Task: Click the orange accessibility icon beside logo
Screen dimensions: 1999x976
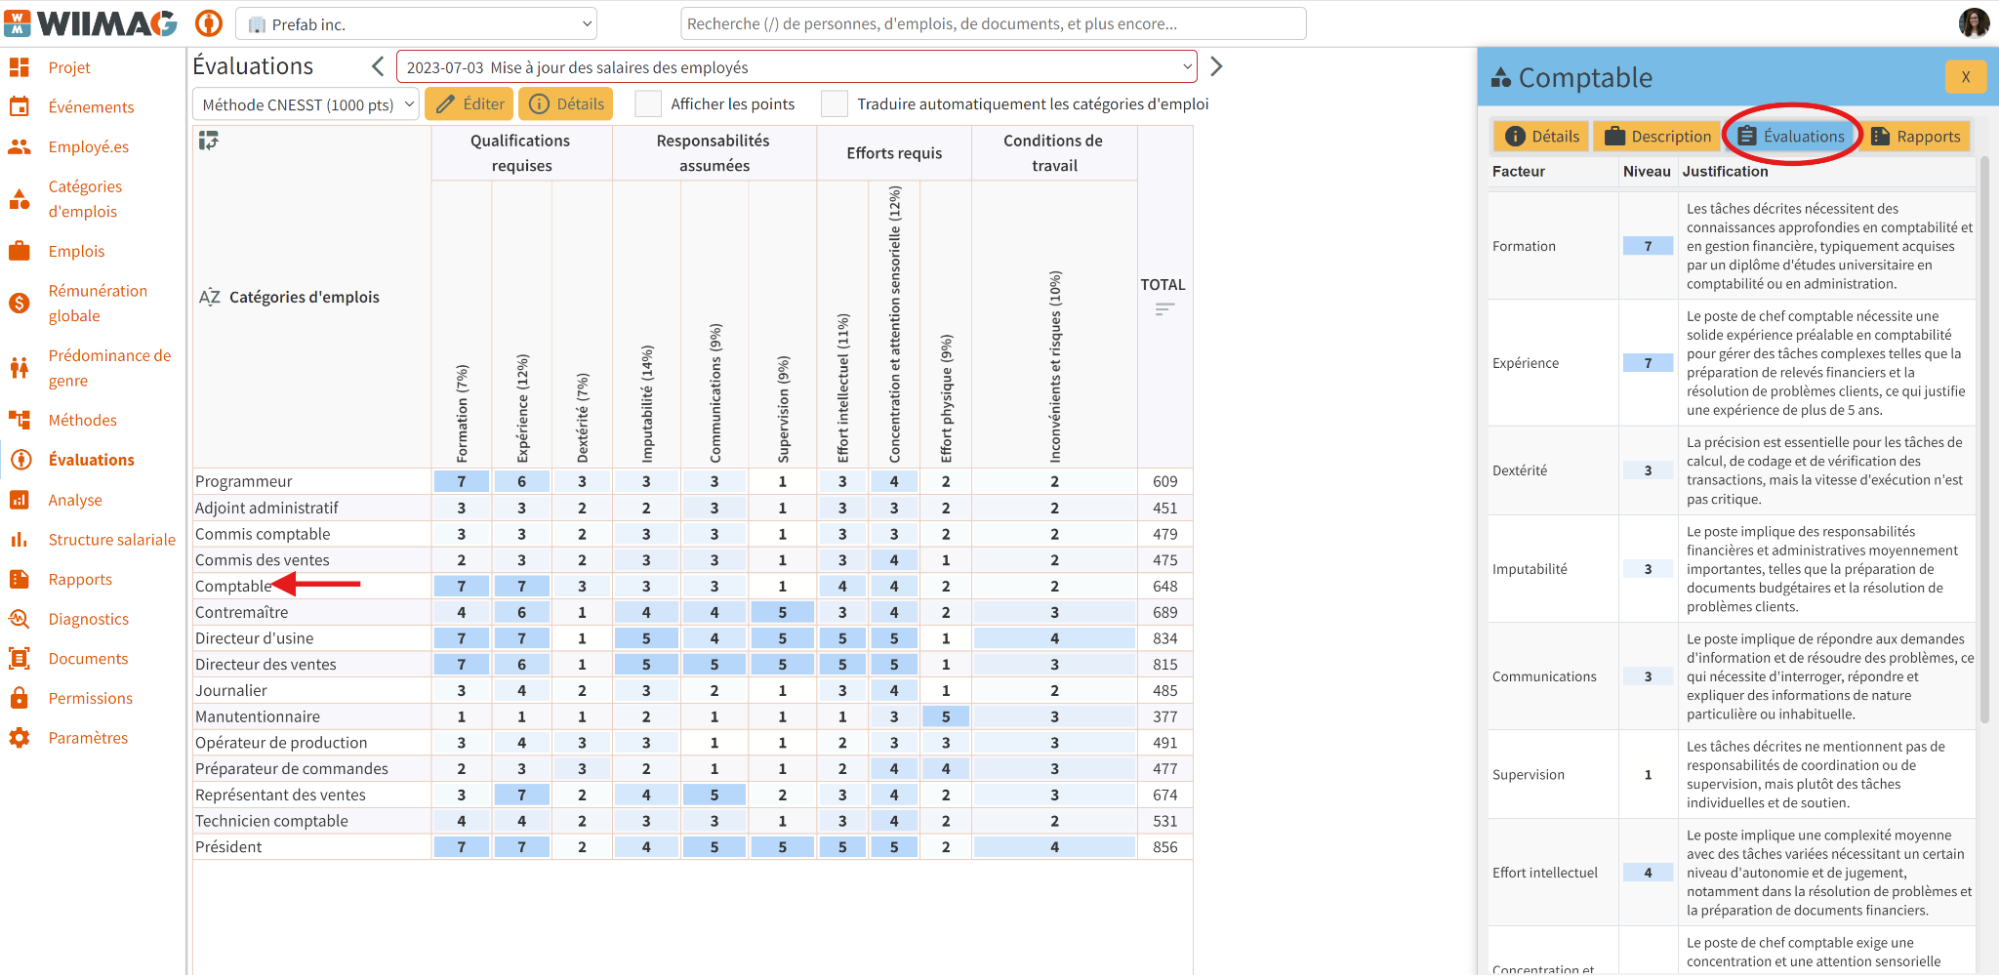Action: (x=208, y=23)
